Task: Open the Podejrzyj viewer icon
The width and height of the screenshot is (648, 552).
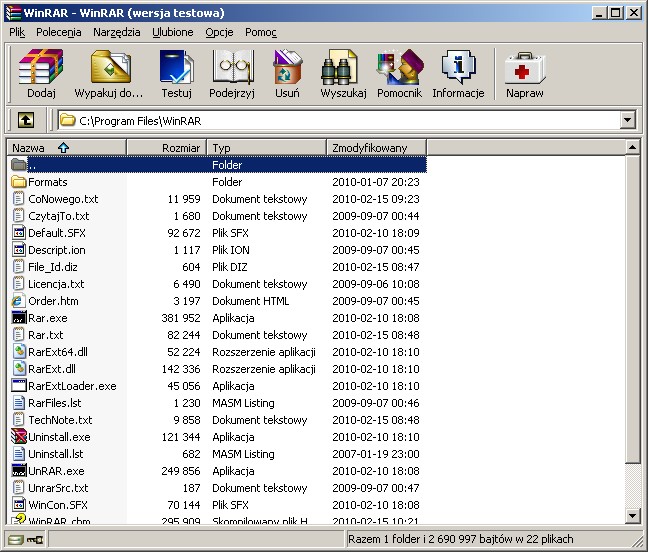Action: click(232, 67)
